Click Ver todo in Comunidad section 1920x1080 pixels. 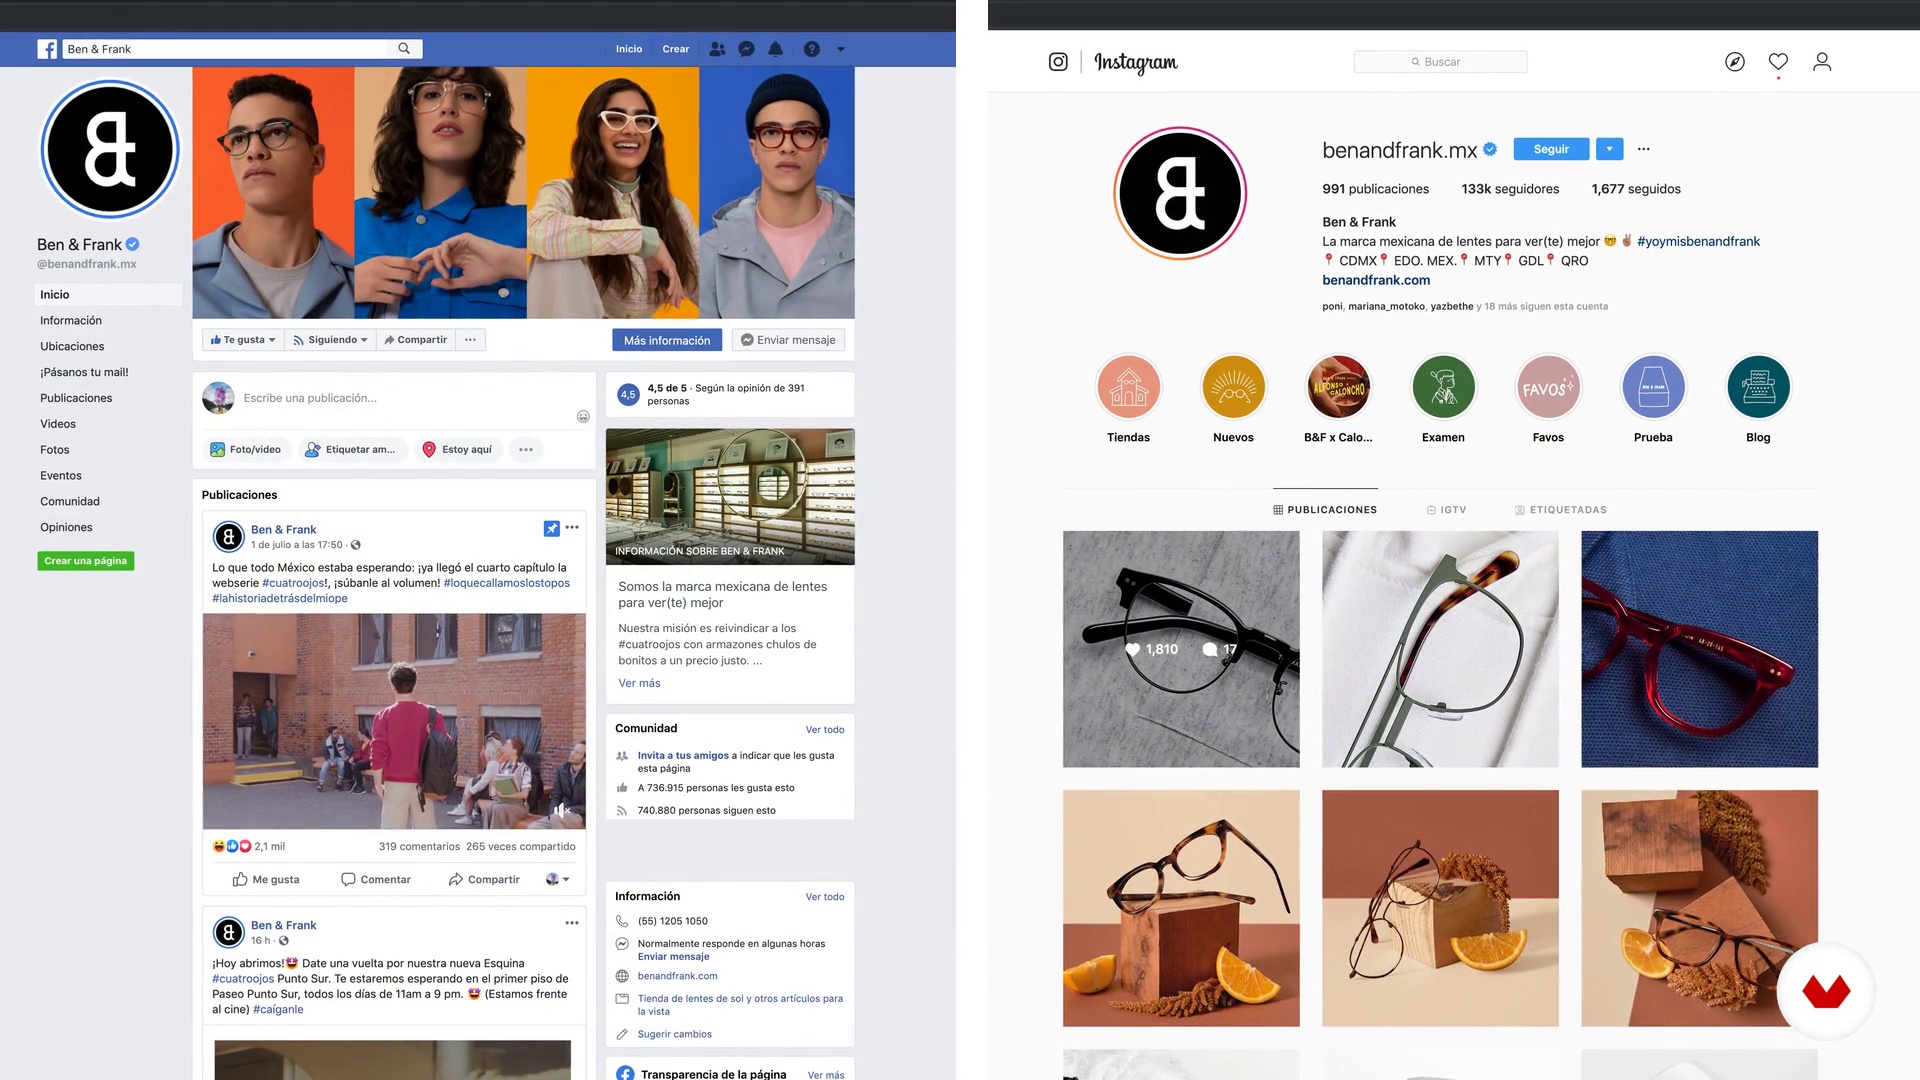click(x=825, y=730)
